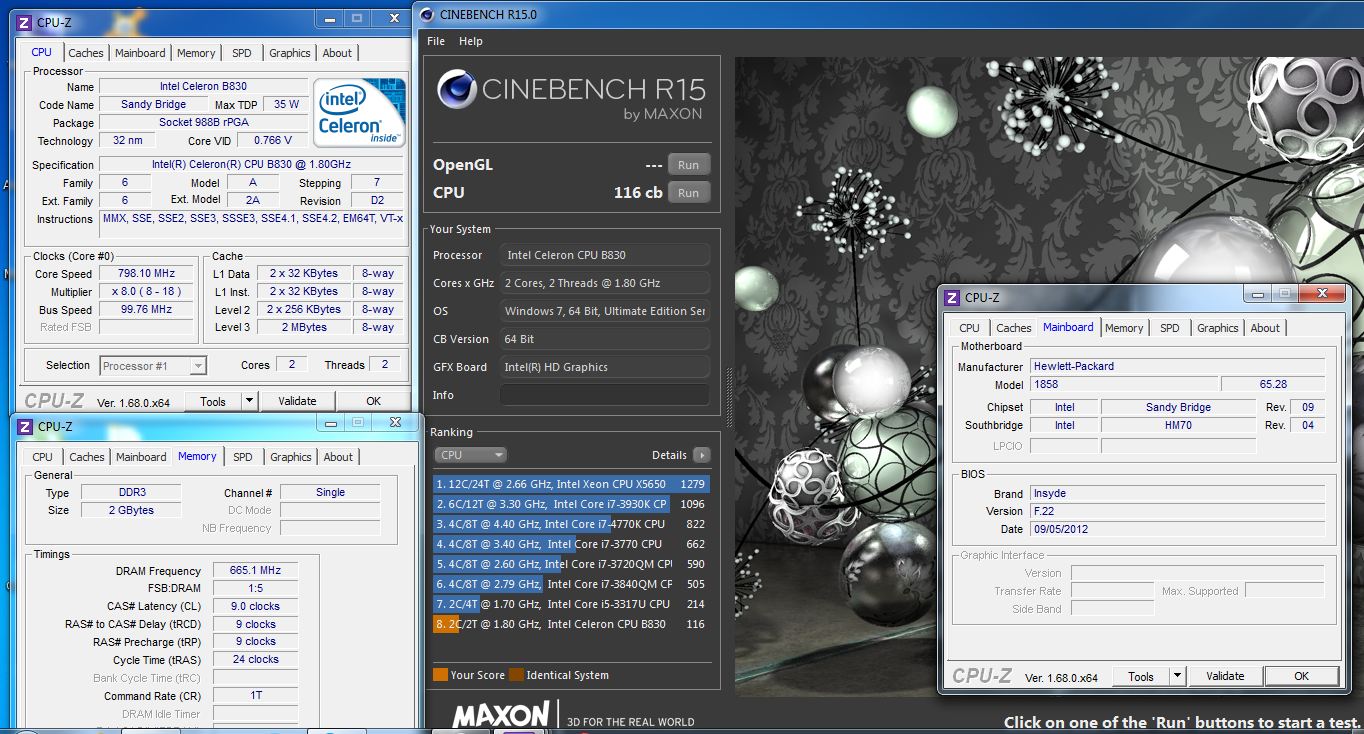Select the Core i7-3930K ranking row
Image resolution: width=1364 pixels, height=734 pixels.
571,504
